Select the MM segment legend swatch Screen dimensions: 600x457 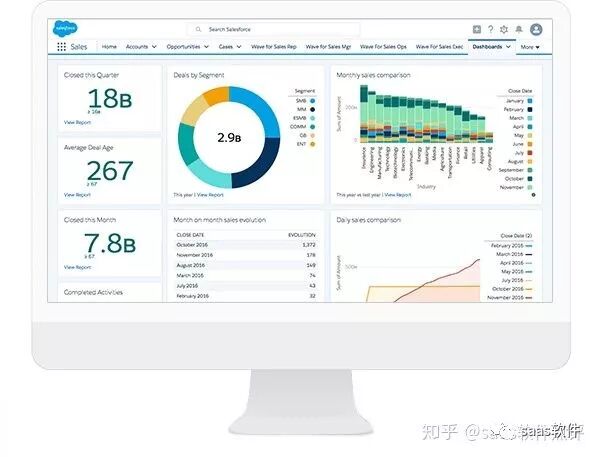pyautogui.click(x=312, y=109)
